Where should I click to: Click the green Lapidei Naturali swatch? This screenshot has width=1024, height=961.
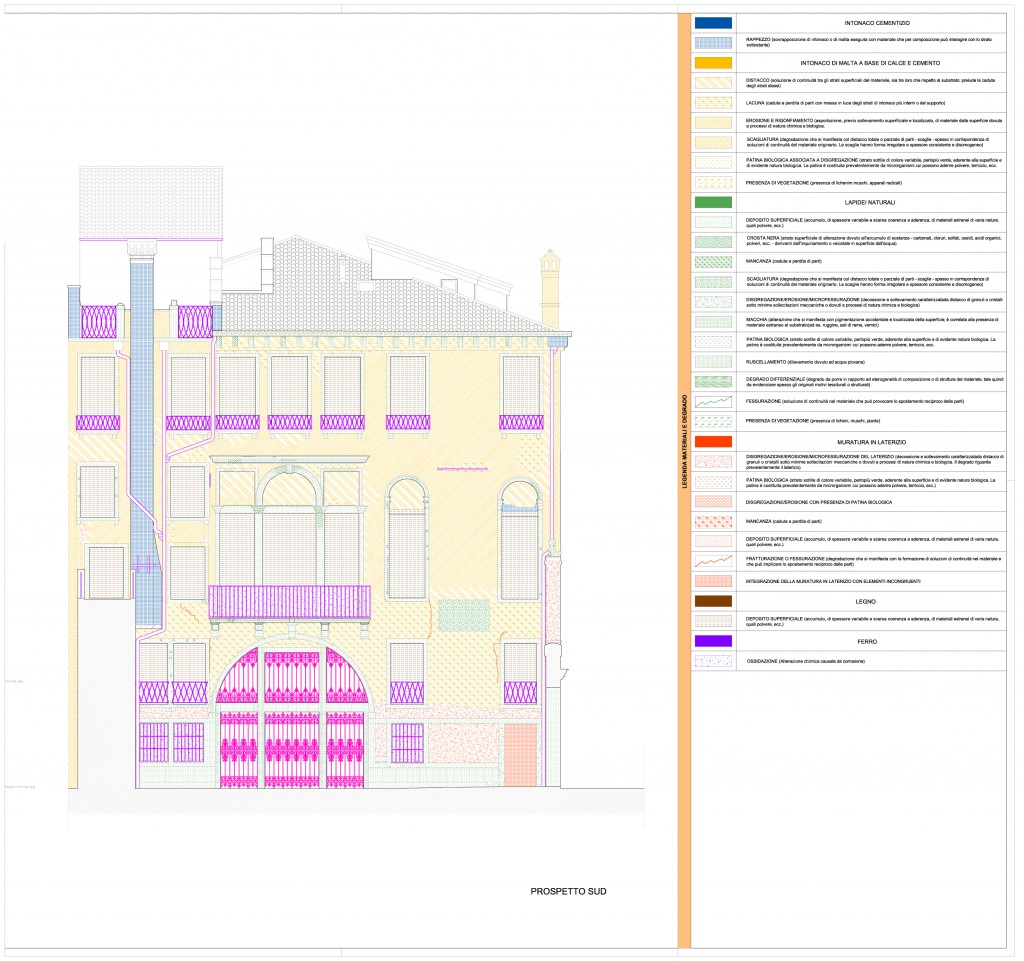[713, 203]
